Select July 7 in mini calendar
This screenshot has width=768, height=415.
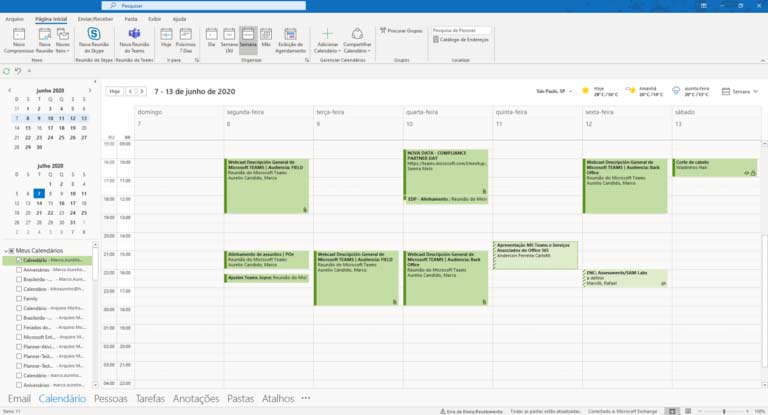(39, 194)
